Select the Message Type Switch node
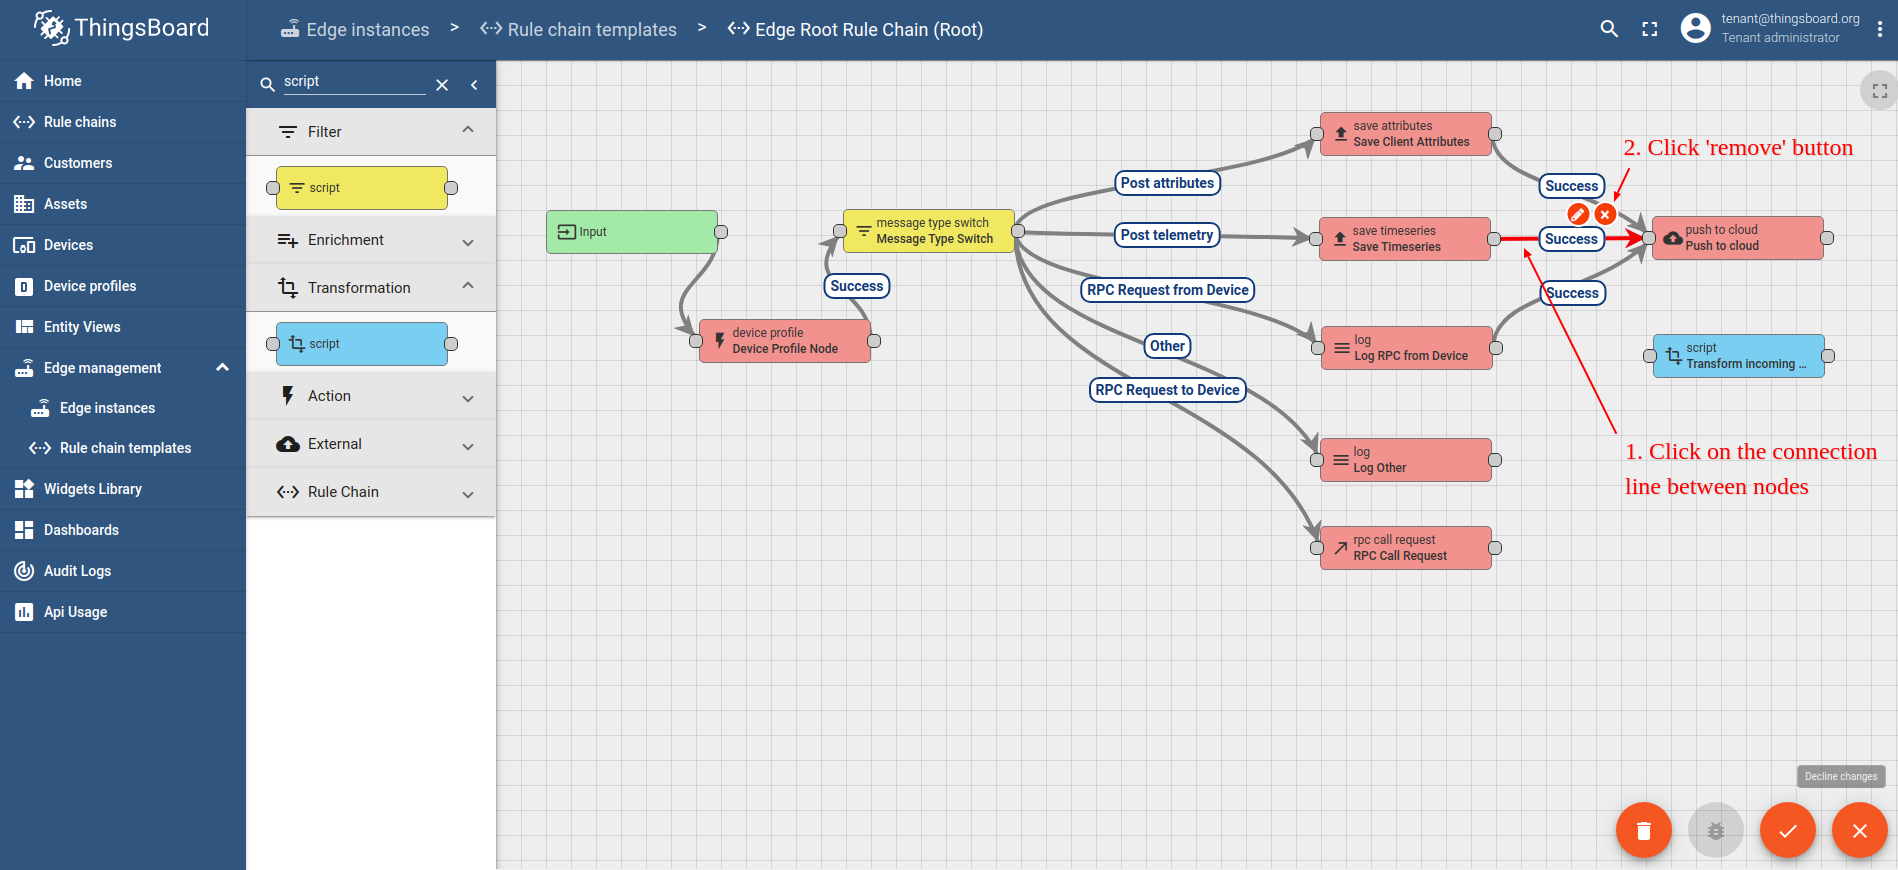The image size is (1898, 870). 929,231
